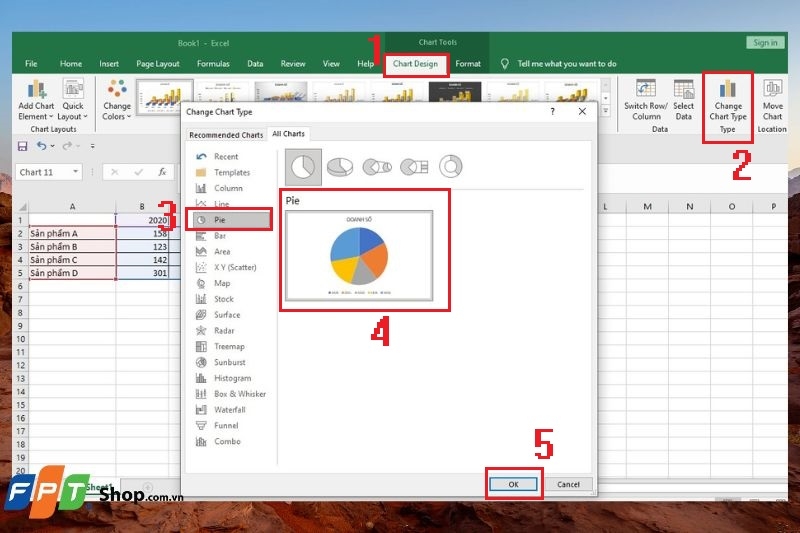Choose Surface chart category
This screenshot has height=533, width=800.
(226, 315)
